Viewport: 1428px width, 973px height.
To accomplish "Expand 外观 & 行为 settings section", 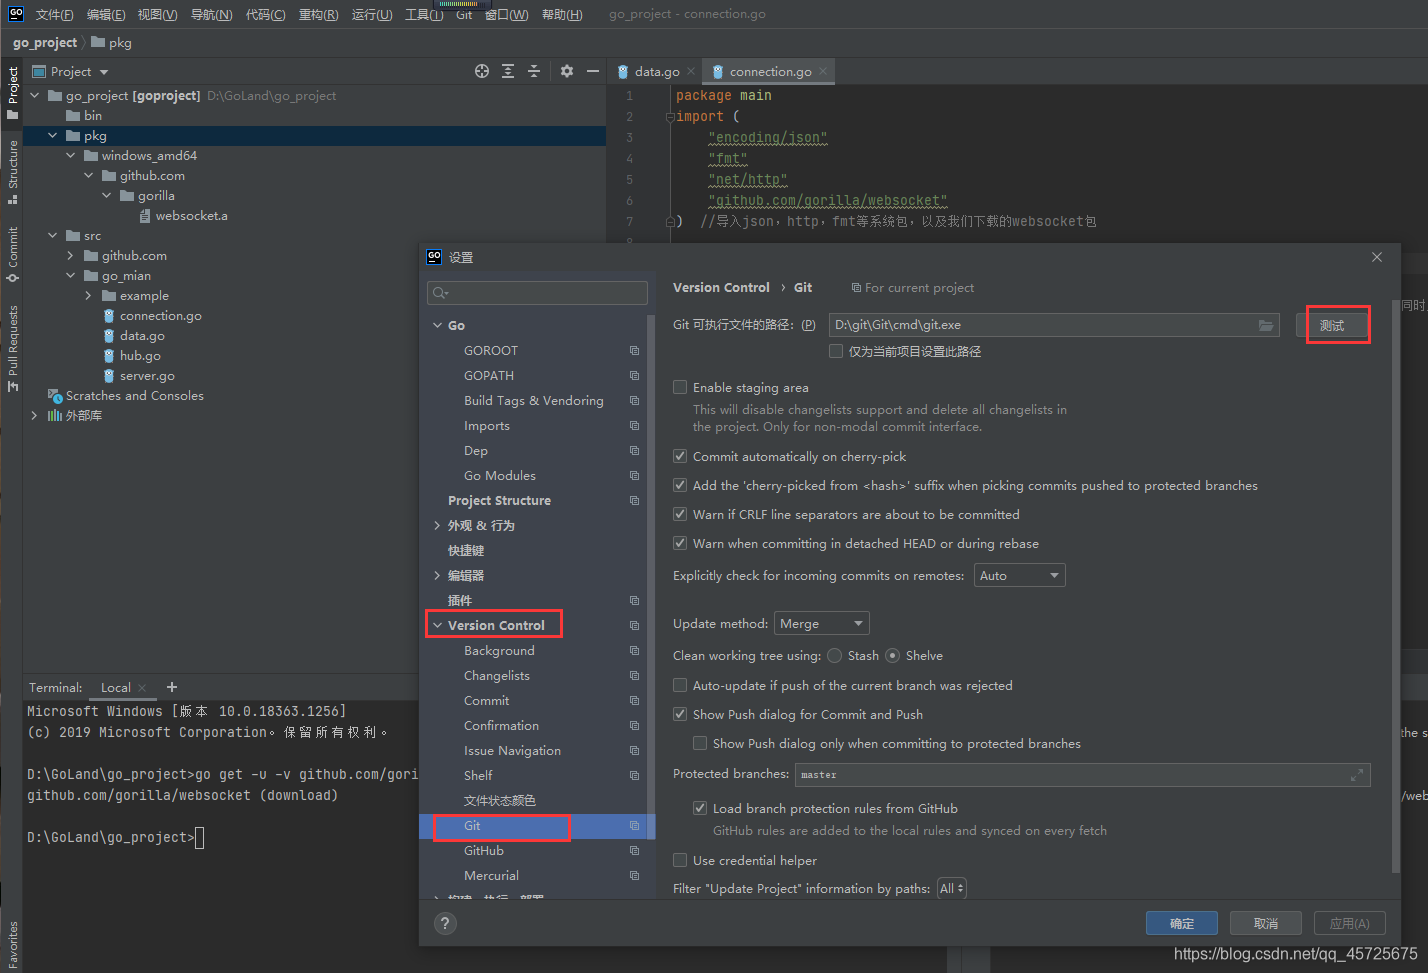I will pos(437,525).
